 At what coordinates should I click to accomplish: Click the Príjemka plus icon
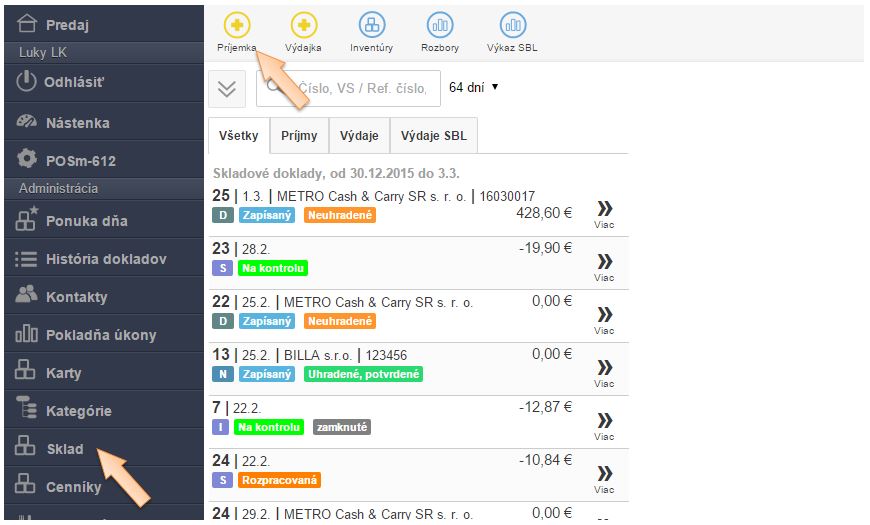tap(237, 25)
